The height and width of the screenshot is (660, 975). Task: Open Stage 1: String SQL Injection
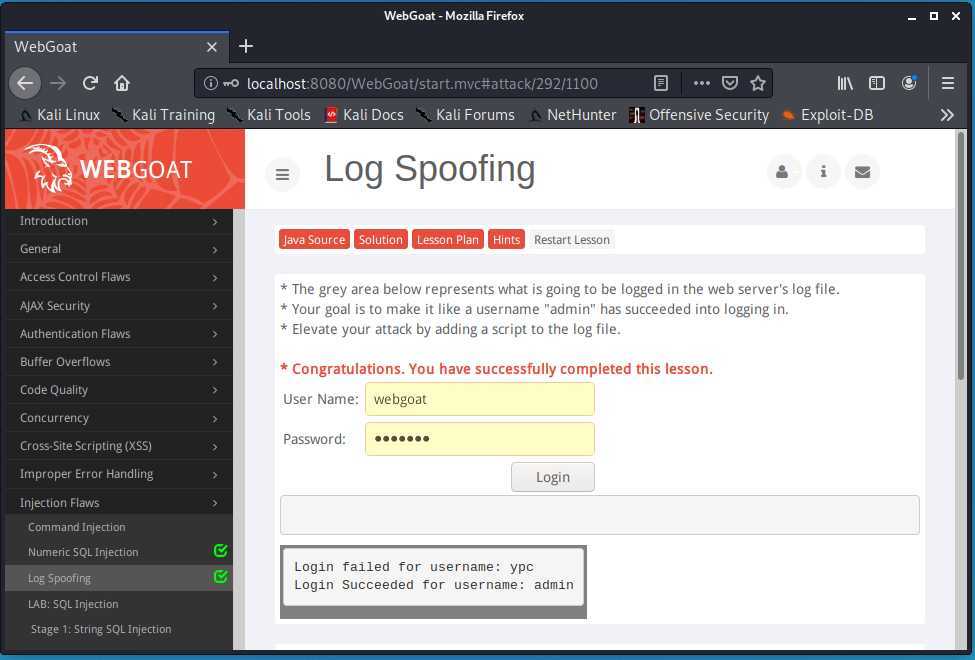(x=101, y=629)
